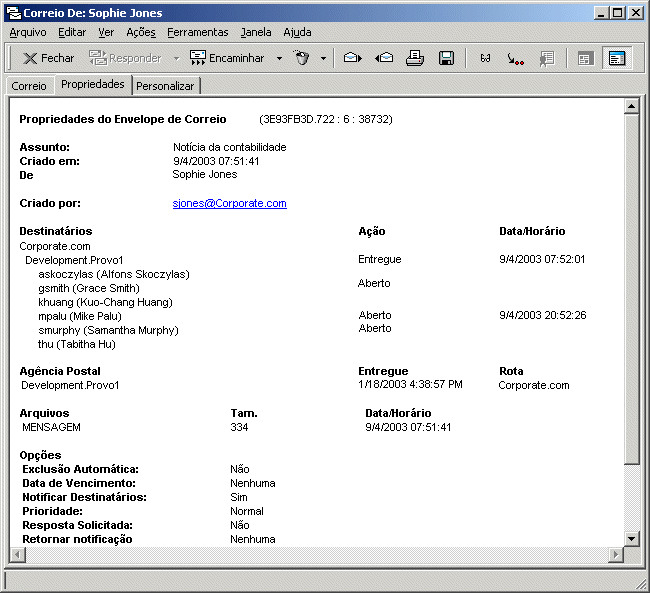The height and width of the screenshot is (593, 650).
Task: Click the floppy disk save icon
Action: click(x=446, y=58)
